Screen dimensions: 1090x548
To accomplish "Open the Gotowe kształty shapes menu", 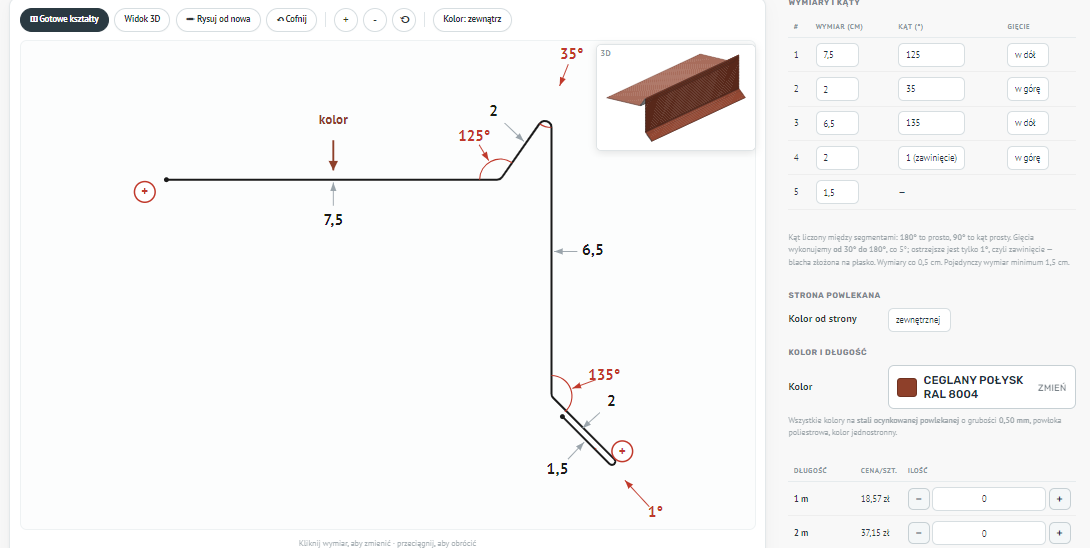I will 64,19.
